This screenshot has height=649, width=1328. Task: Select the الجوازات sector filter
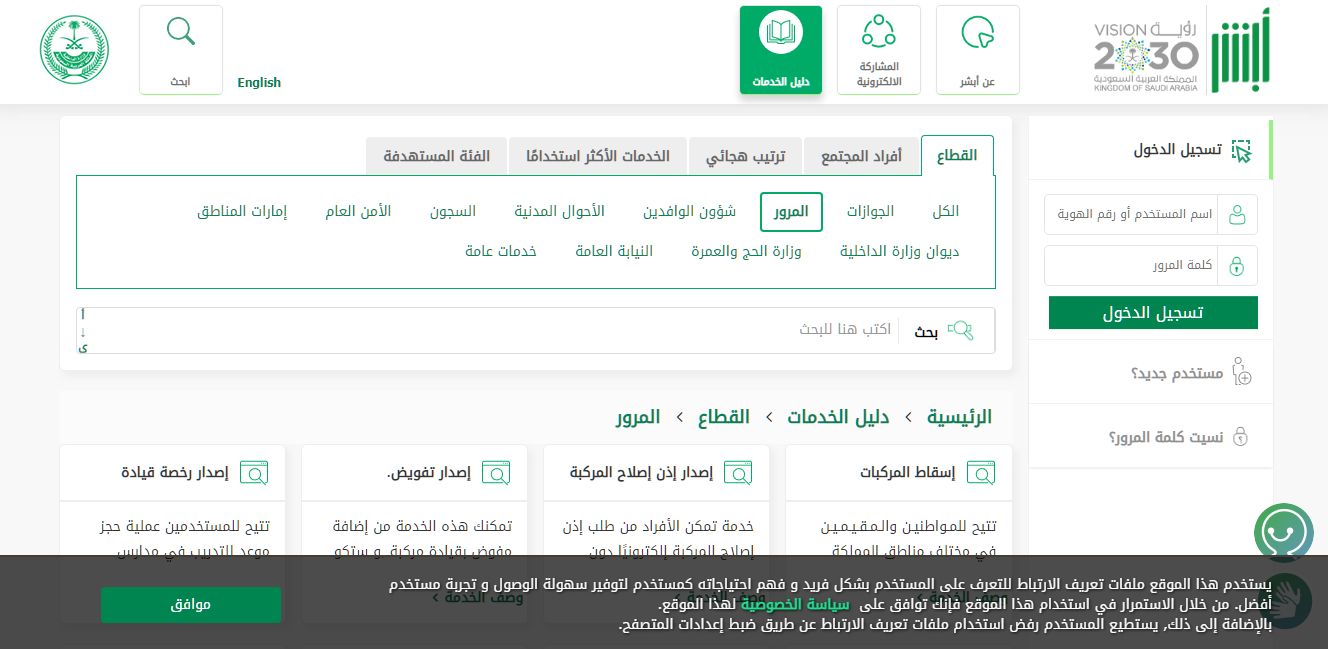[870, 211]
